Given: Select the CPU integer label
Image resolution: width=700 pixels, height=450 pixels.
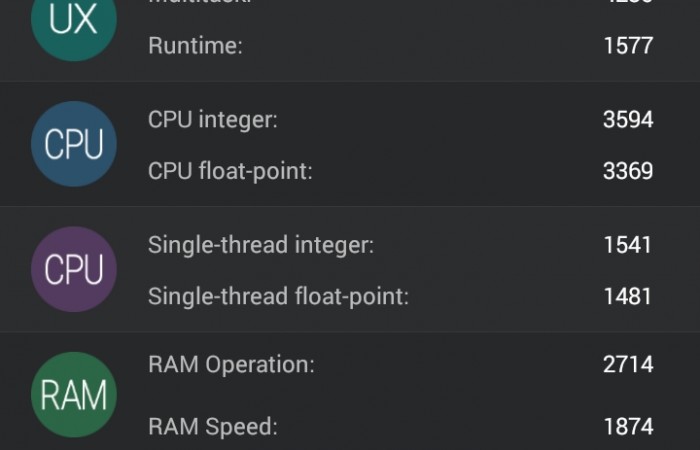Looking at the screenshot, I should [x=213, y=120].
